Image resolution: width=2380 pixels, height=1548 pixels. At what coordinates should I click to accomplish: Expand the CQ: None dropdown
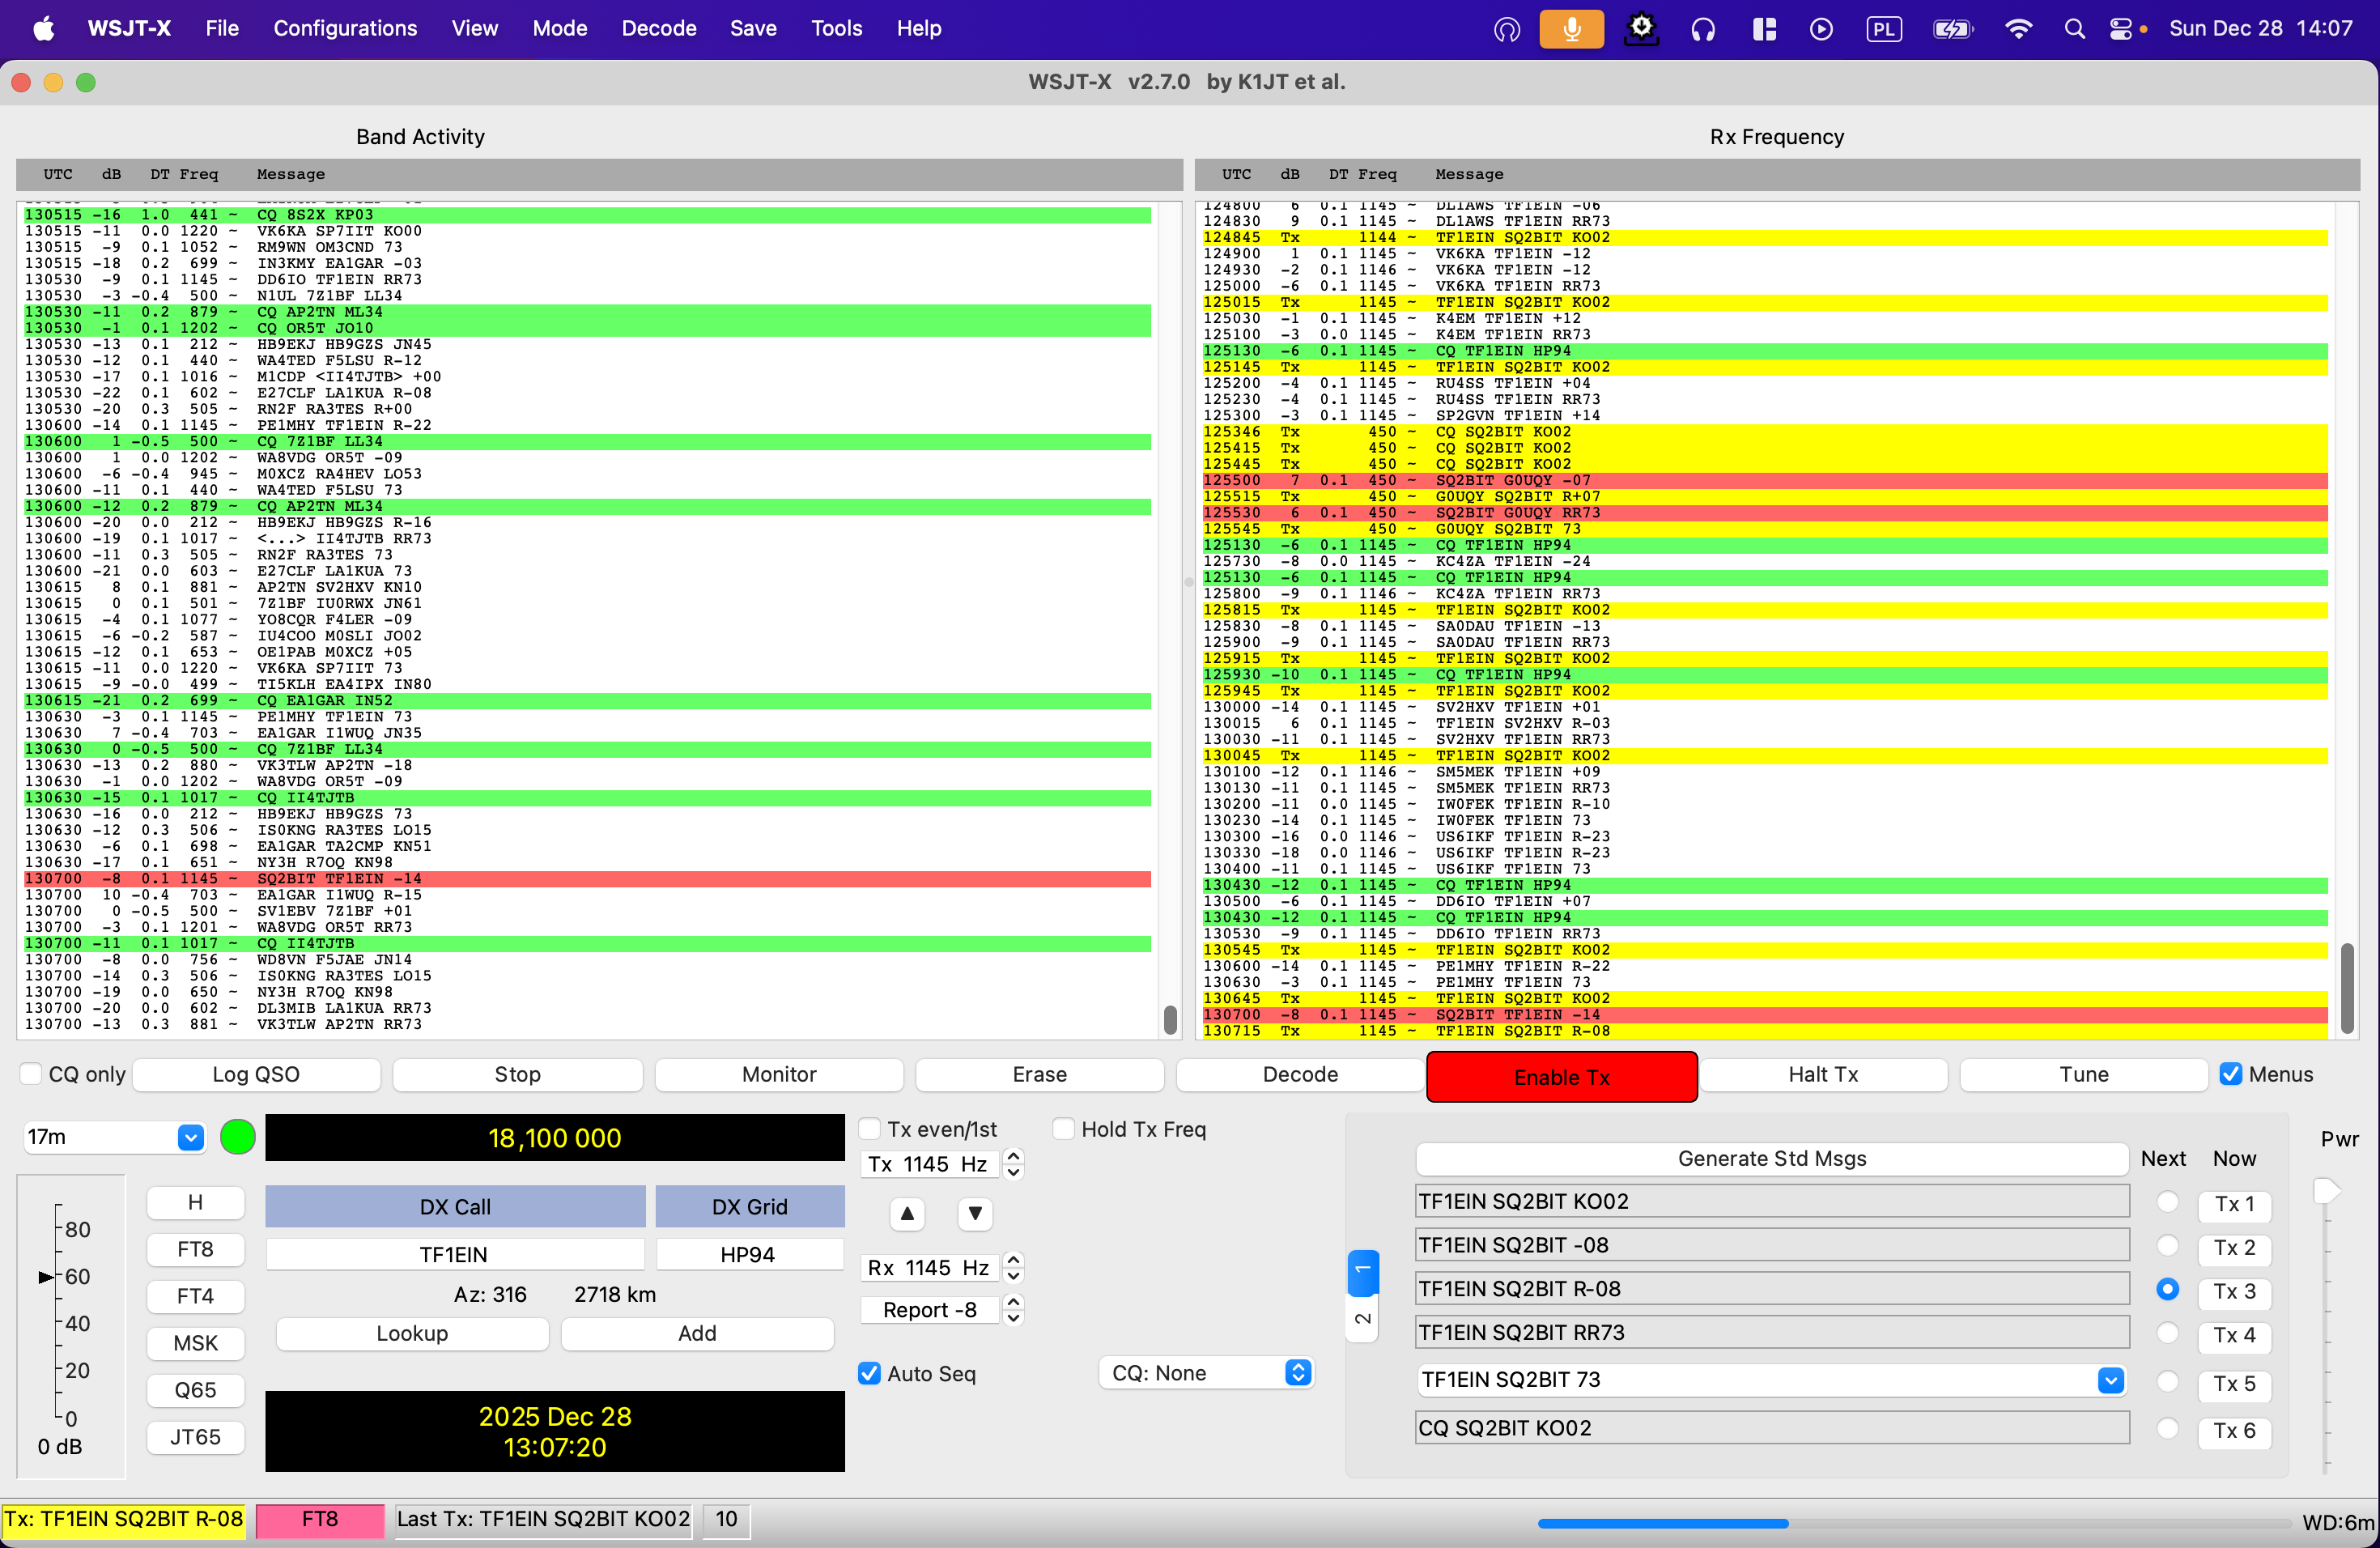point(1297,1373)
